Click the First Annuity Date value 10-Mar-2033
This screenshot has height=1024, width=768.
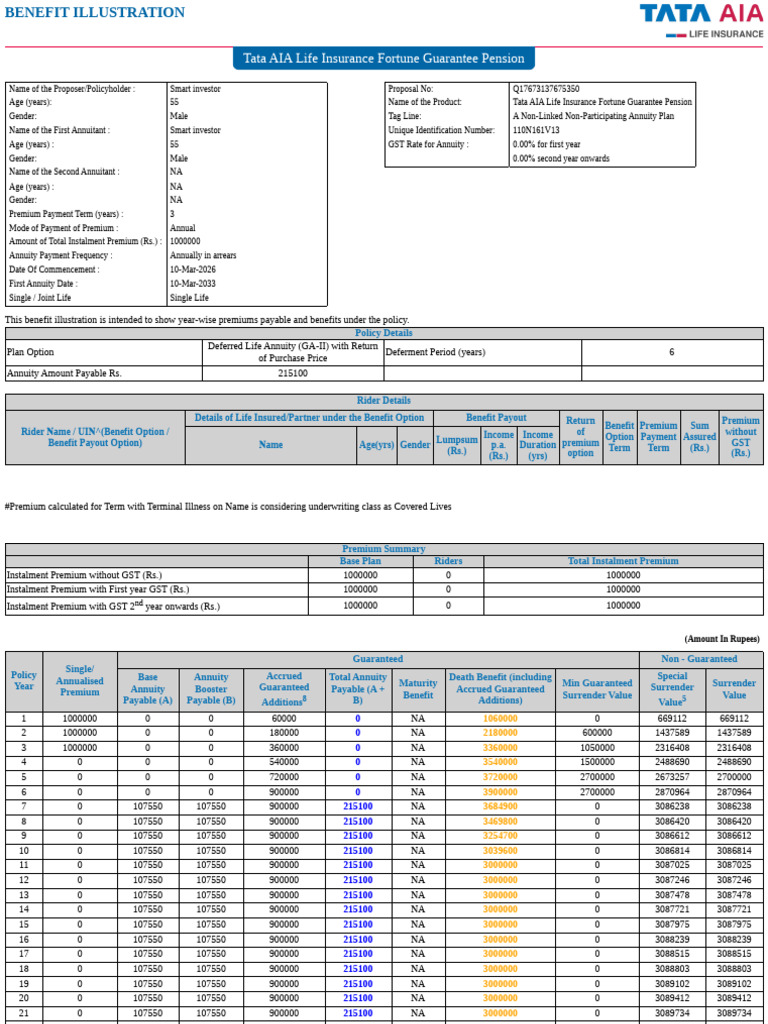[x=193, y=283]
